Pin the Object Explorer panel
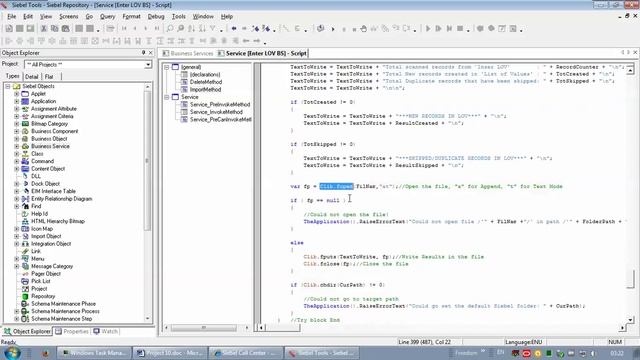640x360 pixels. [143, 53]
